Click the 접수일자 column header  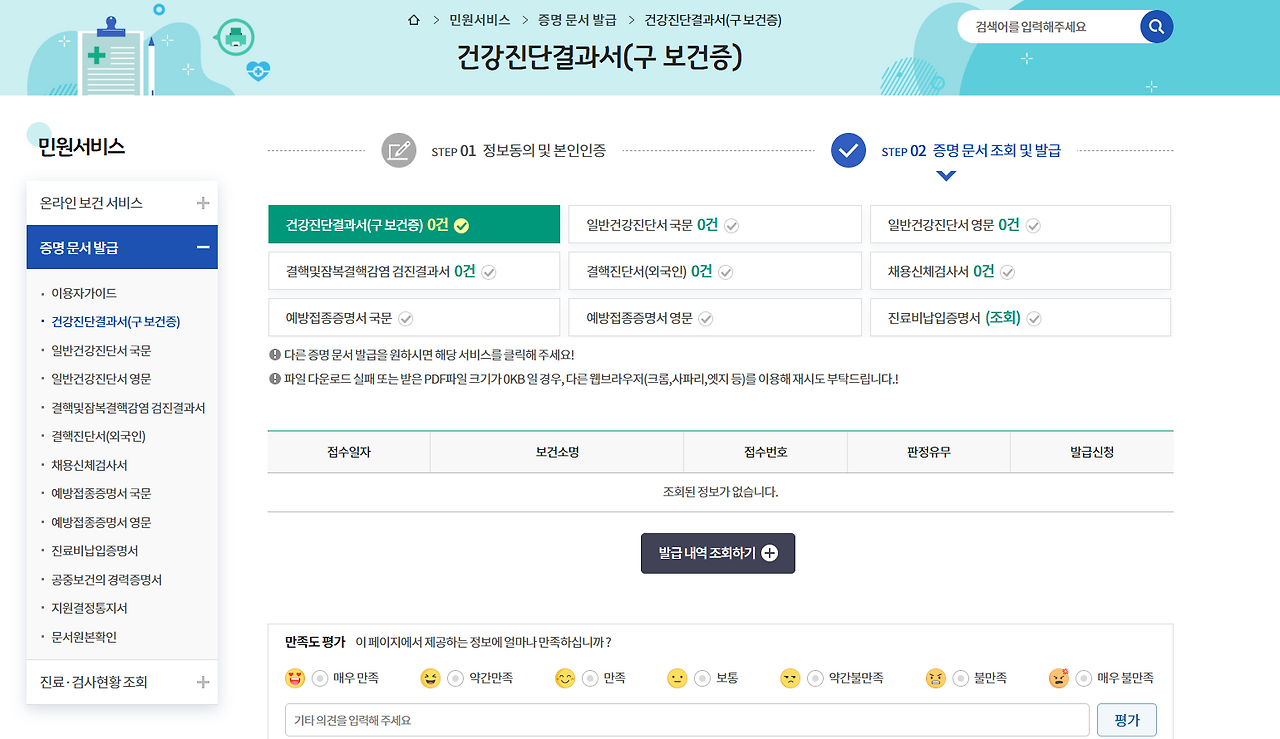349,452
